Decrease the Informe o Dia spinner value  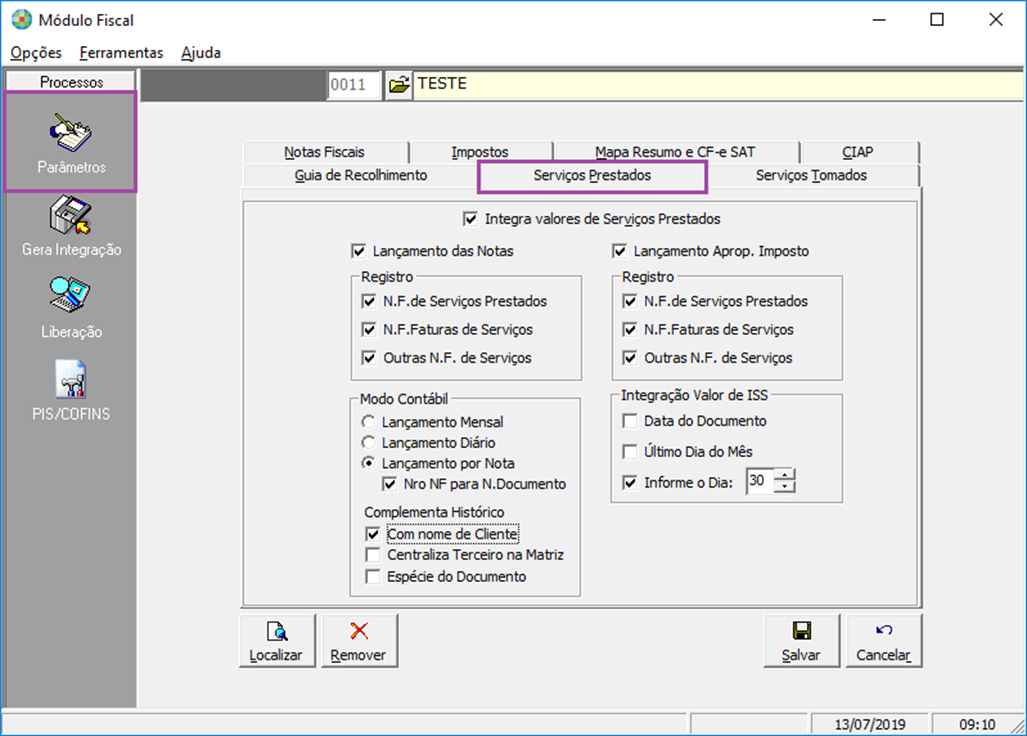784,487
